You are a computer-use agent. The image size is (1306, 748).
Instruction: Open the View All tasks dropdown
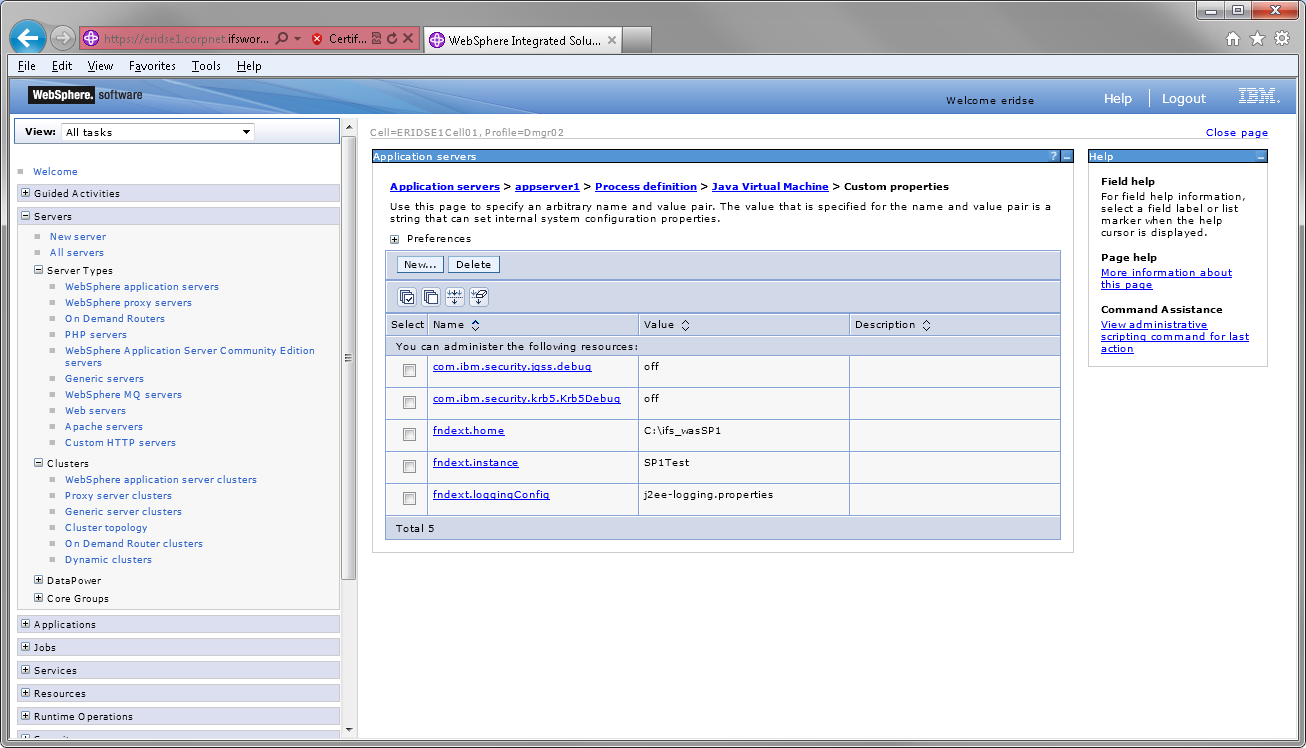pos(157,132)
